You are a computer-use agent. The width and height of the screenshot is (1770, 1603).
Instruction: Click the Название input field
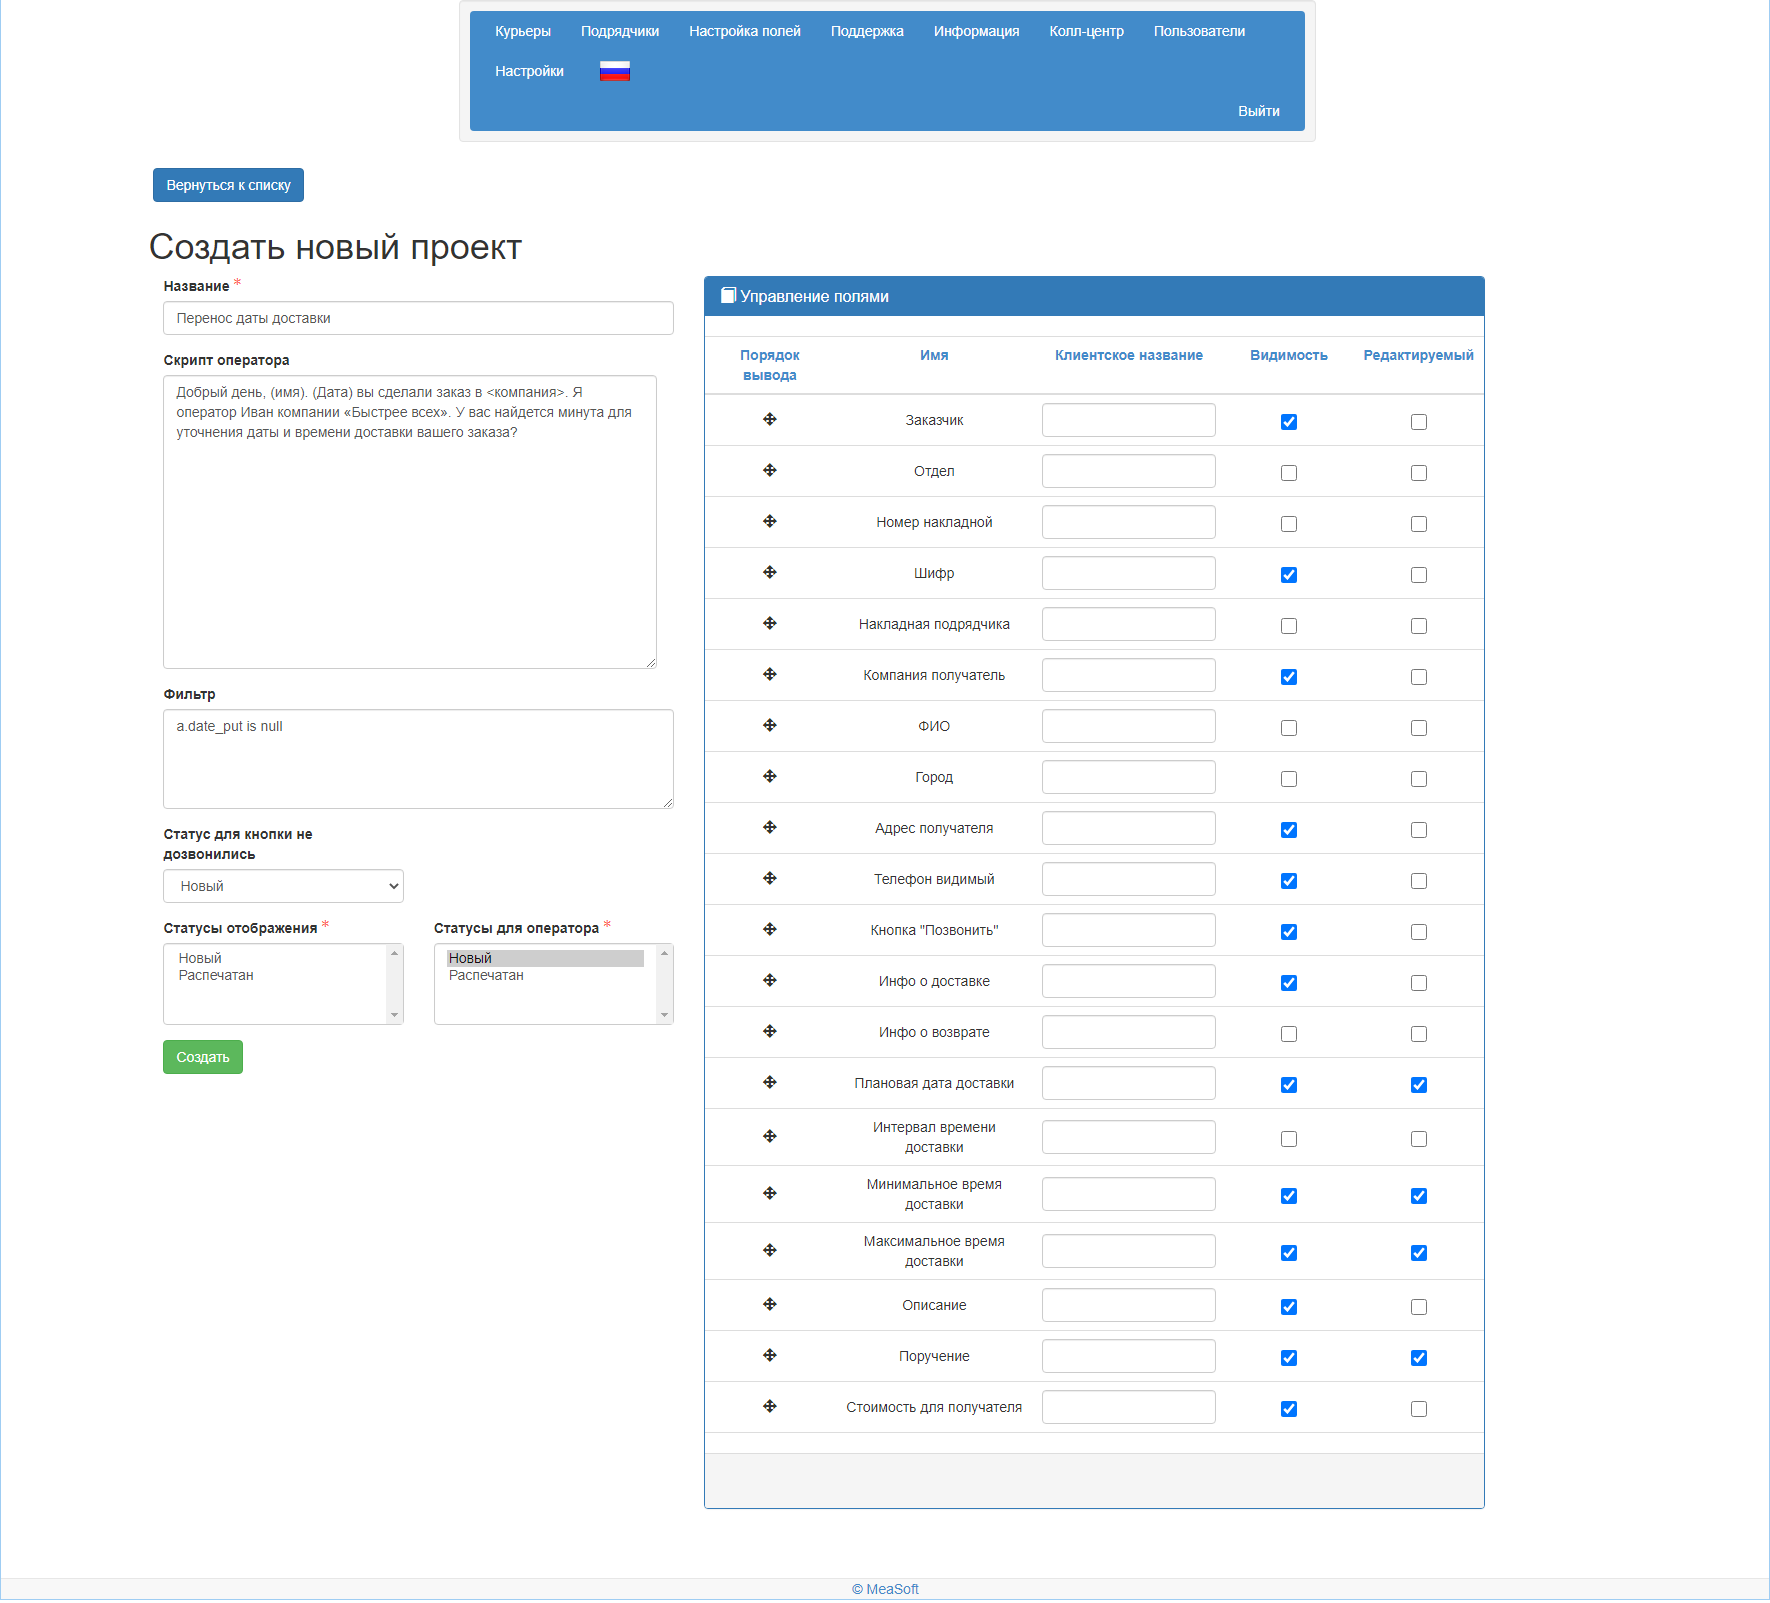pyautogui.click(x=418, y=318)
